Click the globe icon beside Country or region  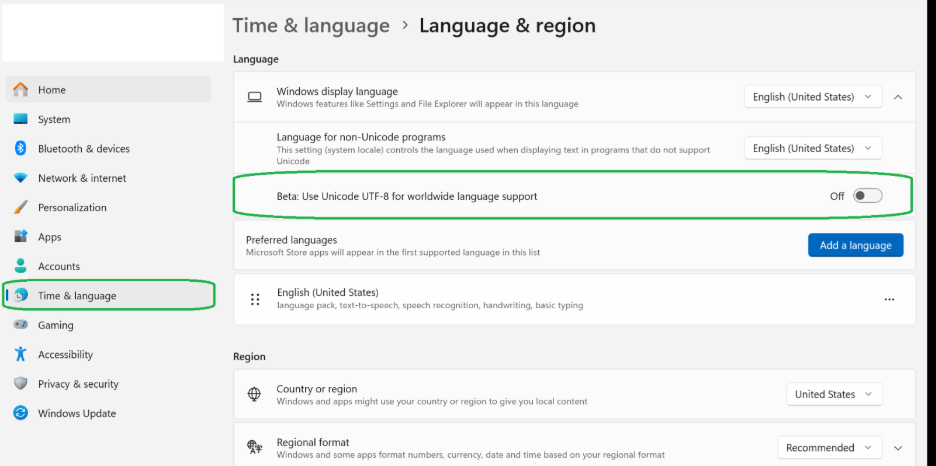point(255,394)
